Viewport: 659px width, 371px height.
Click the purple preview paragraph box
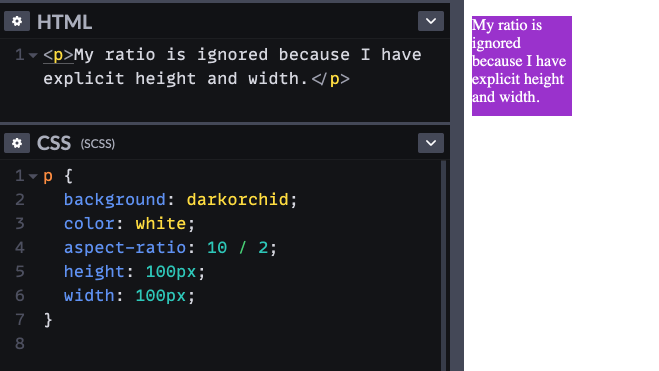point(522,66)
